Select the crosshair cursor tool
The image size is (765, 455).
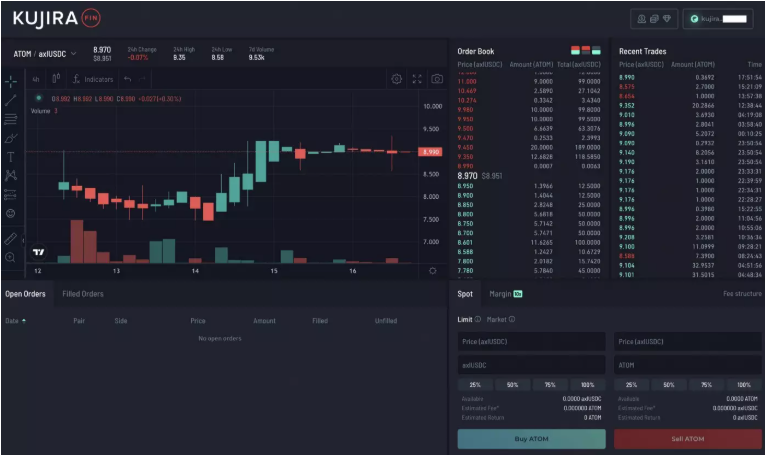click(11, 81)
